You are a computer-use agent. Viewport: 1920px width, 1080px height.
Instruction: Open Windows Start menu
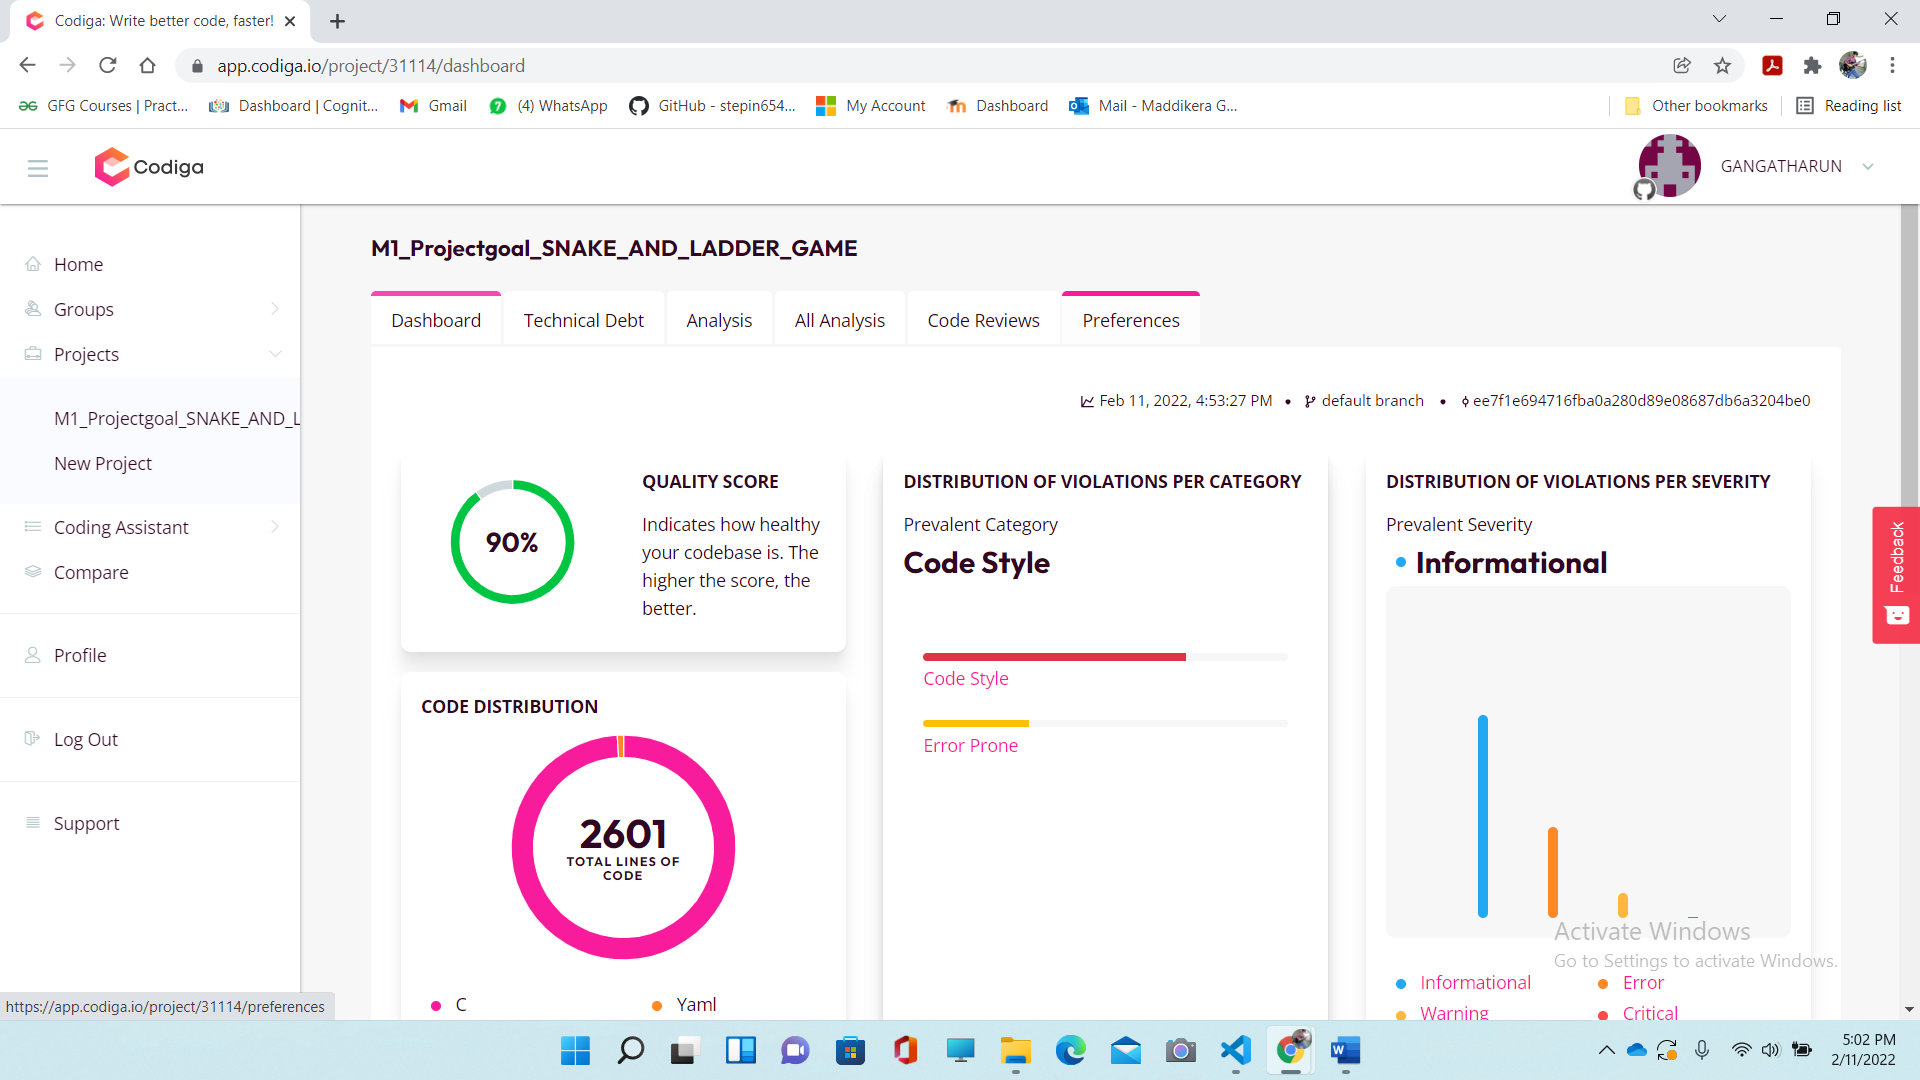[x=576, y=1050]
